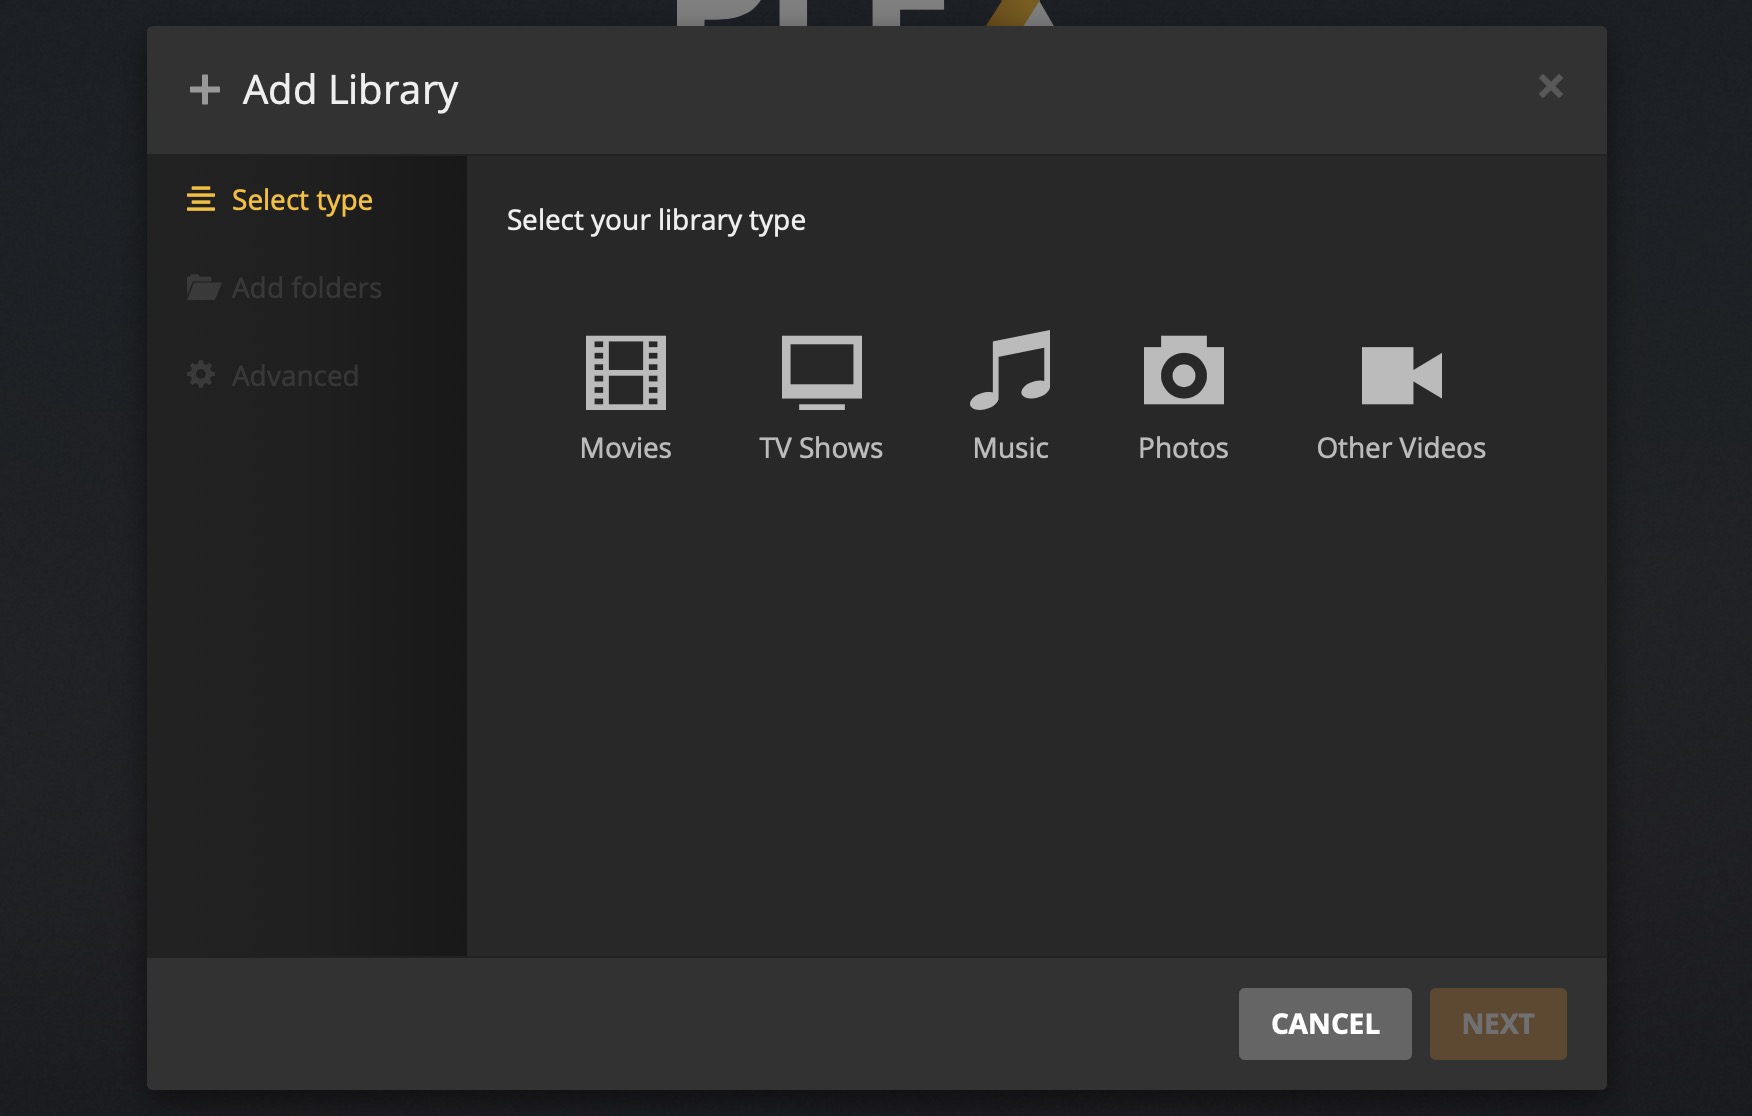Open the Select type step
The image size is (1752, 1116).
pyautogui.click(x=302, y=200)
